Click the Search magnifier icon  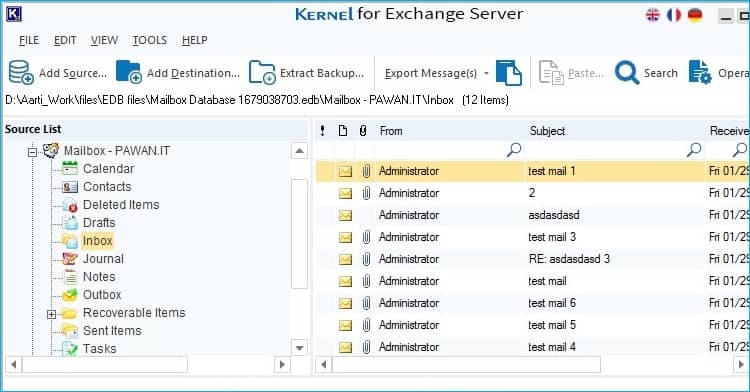pyautogui.click(x=627, y=73)
